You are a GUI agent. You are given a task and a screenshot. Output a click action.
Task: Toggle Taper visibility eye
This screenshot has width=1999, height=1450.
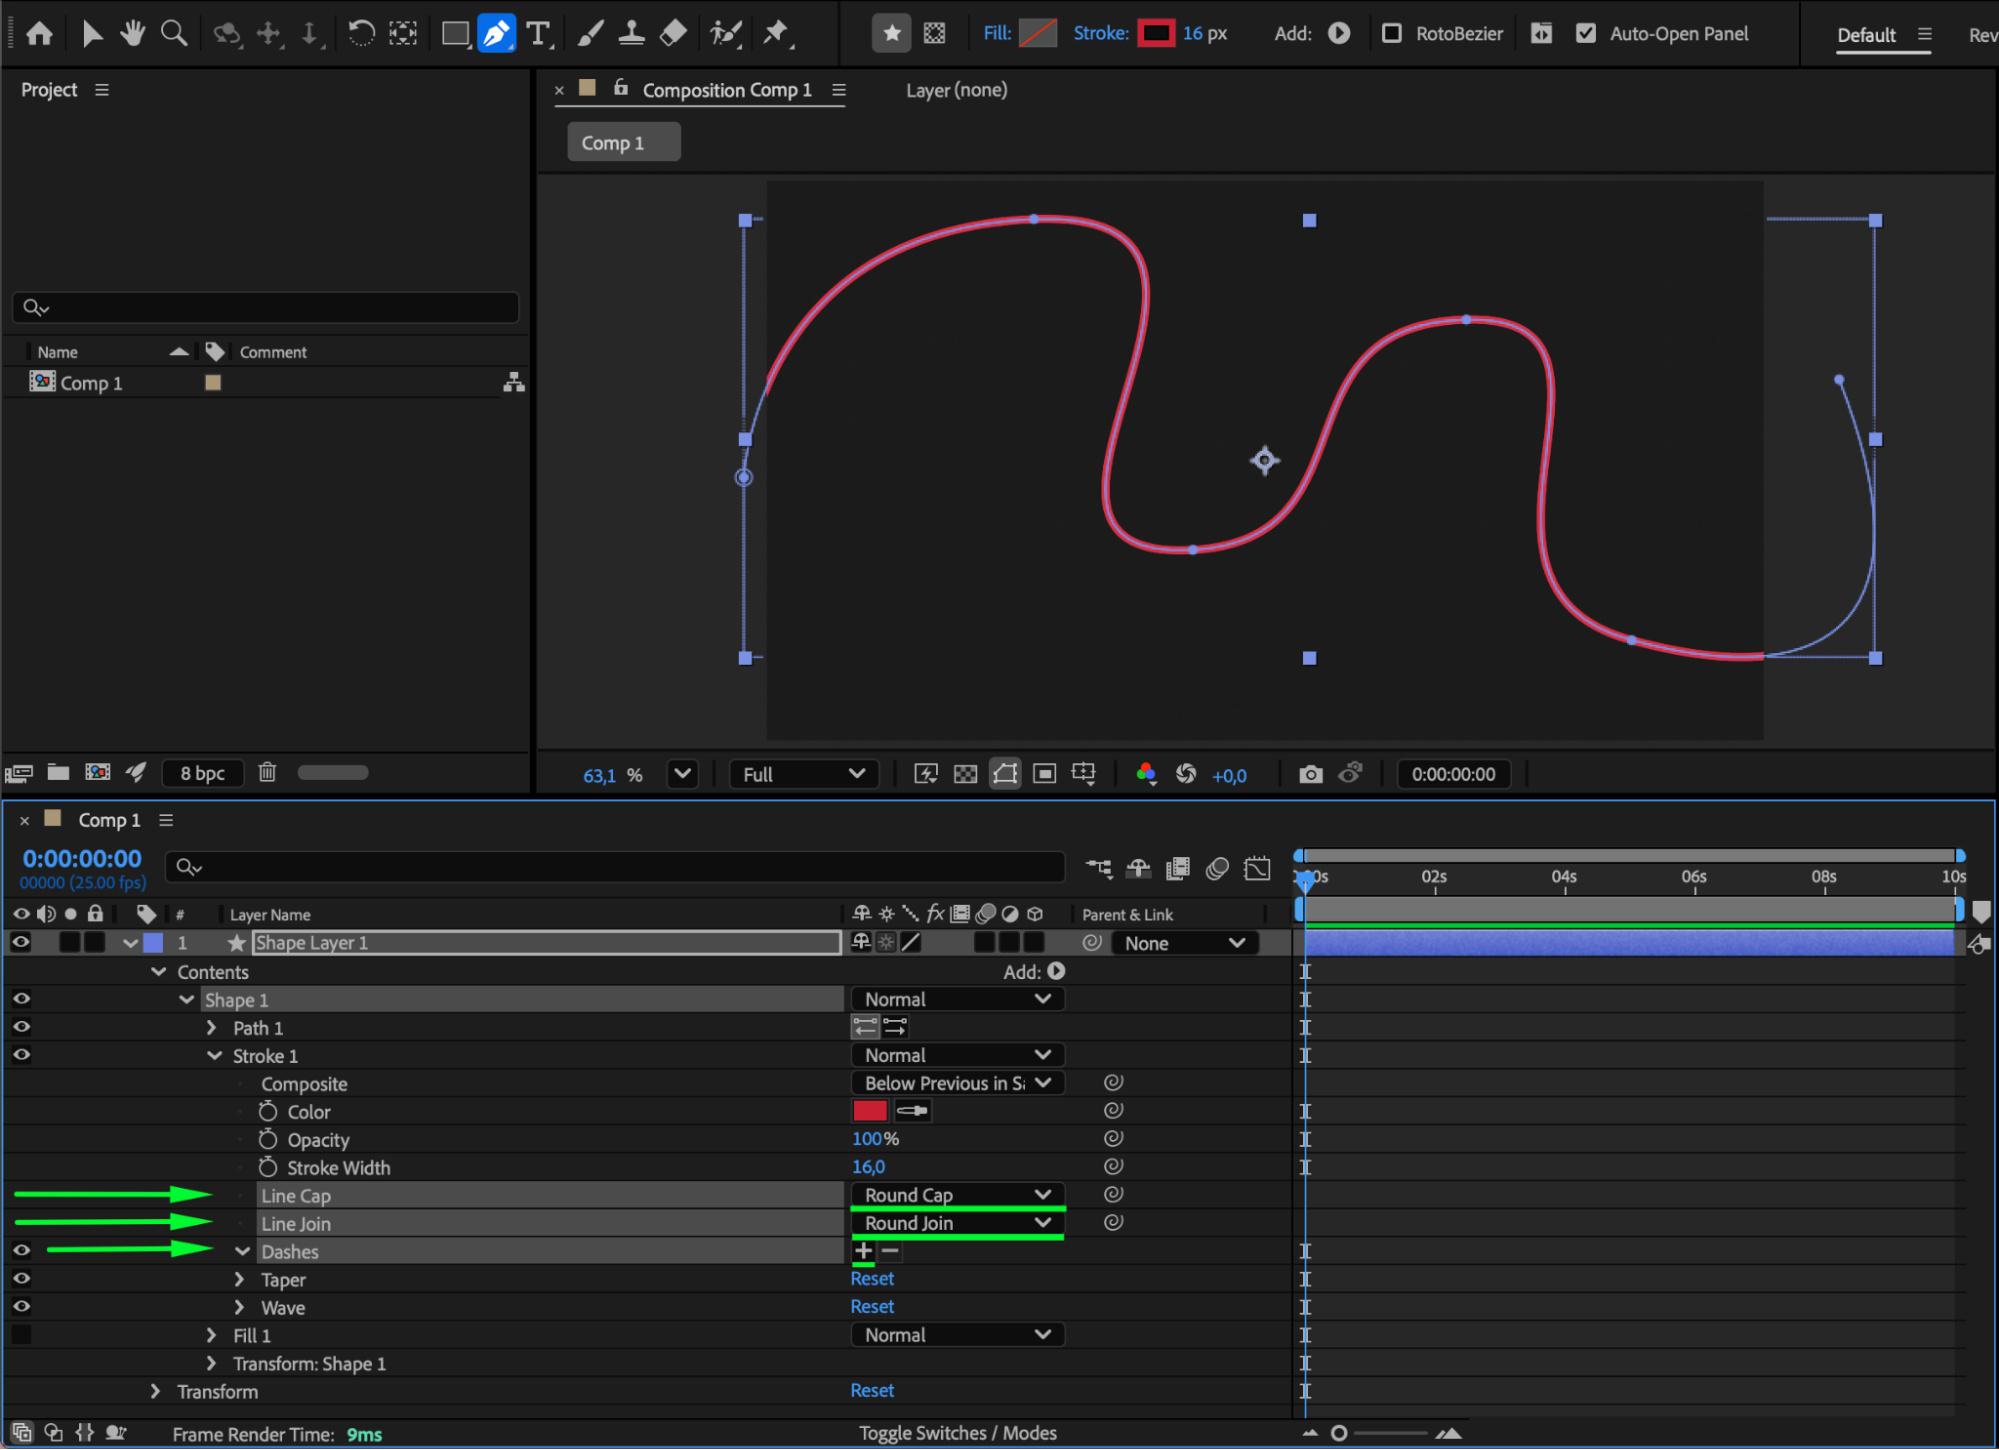point(21,1278)
